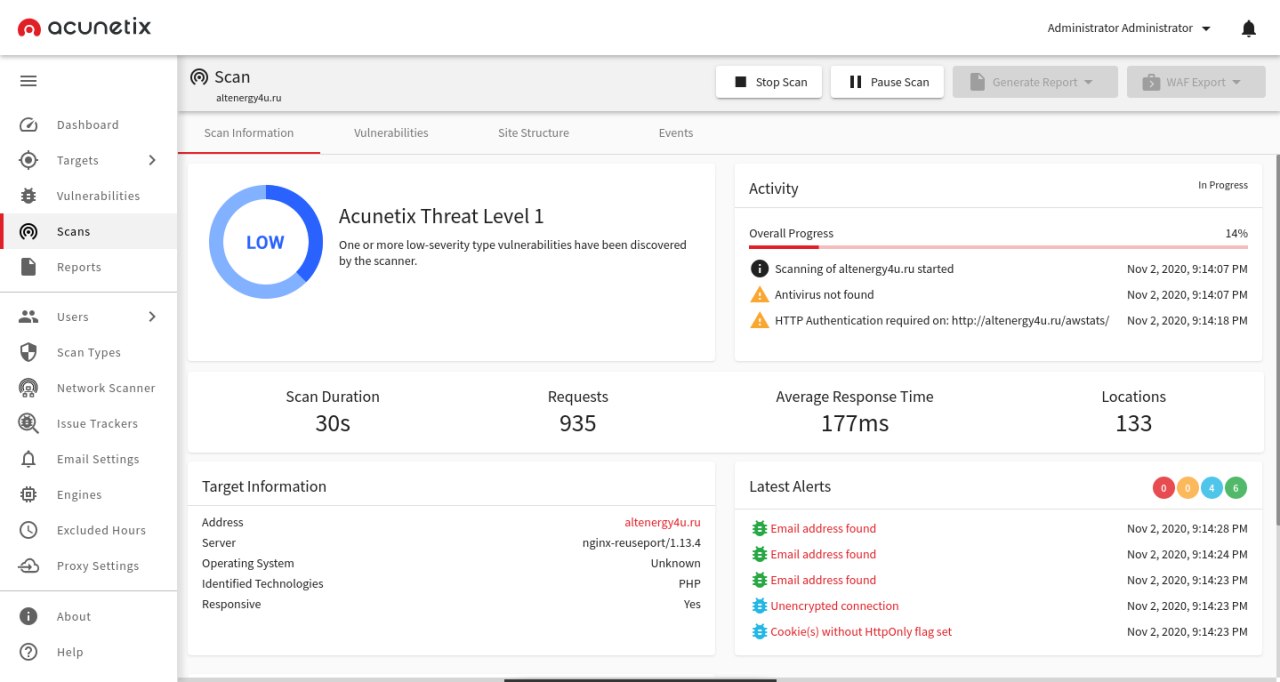
Task: Click the About info icon
Action: (28, 617)
